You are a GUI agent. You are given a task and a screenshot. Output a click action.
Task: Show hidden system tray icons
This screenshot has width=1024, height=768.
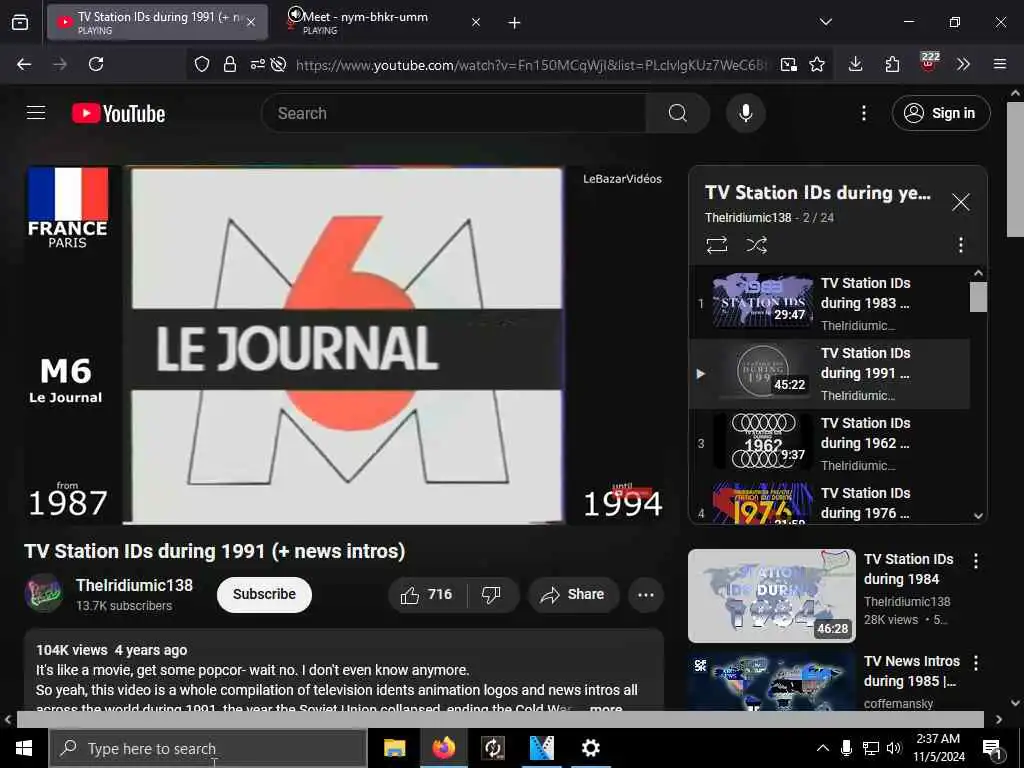click(822, 748)
